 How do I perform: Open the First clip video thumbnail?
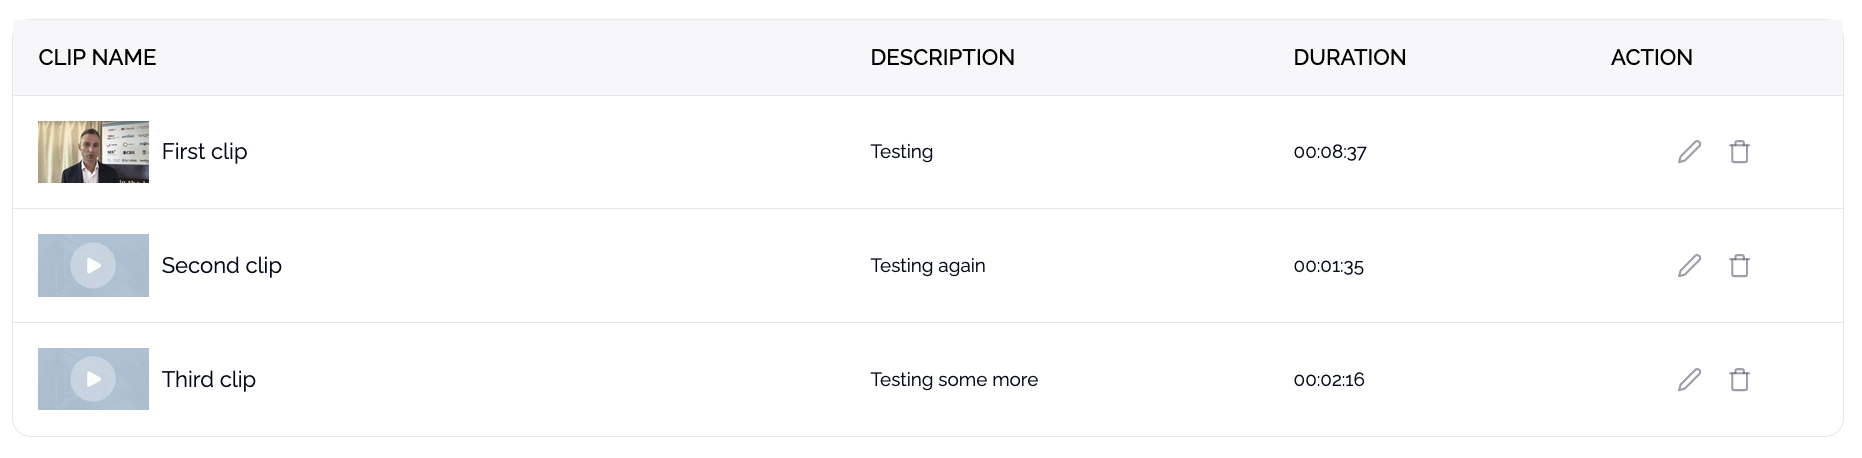(93, 152)
